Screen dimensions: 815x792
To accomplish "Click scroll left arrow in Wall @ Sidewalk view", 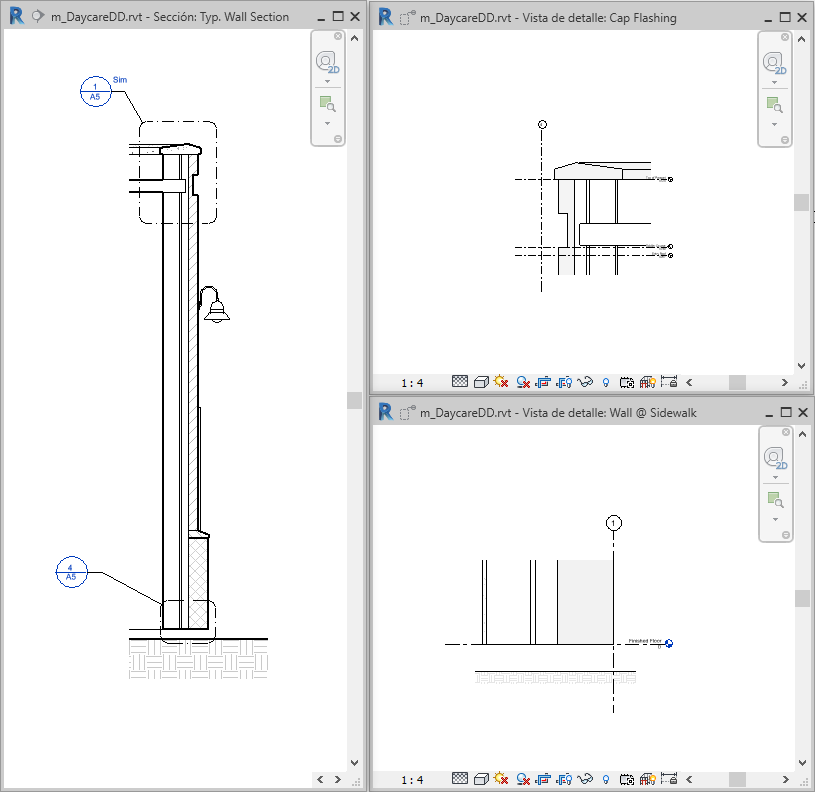I will click(x=689, y=779).
